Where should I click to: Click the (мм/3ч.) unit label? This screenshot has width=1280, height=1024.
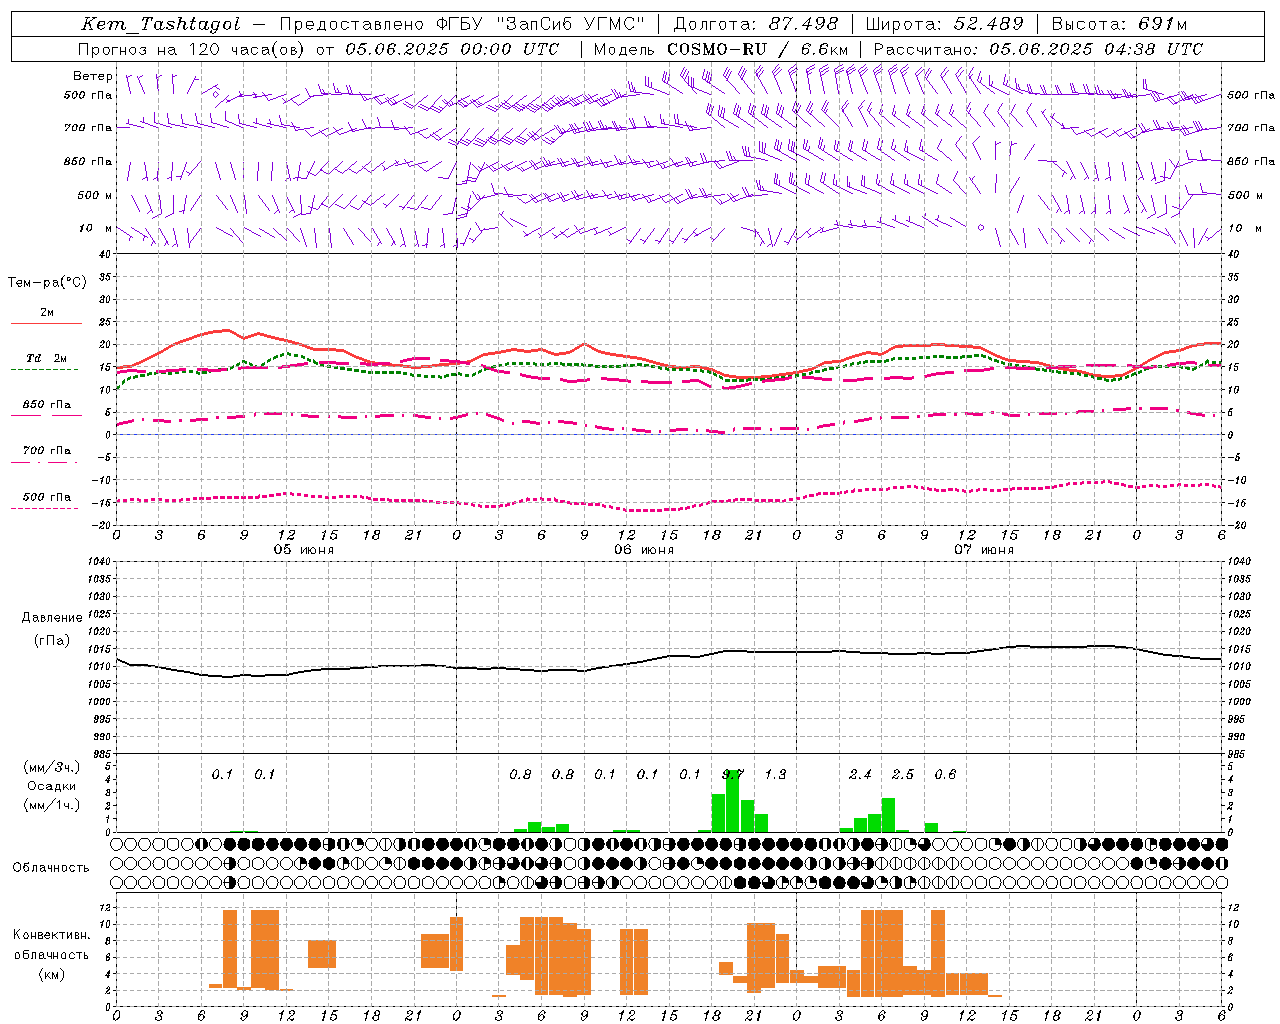[x=52, y=768]
